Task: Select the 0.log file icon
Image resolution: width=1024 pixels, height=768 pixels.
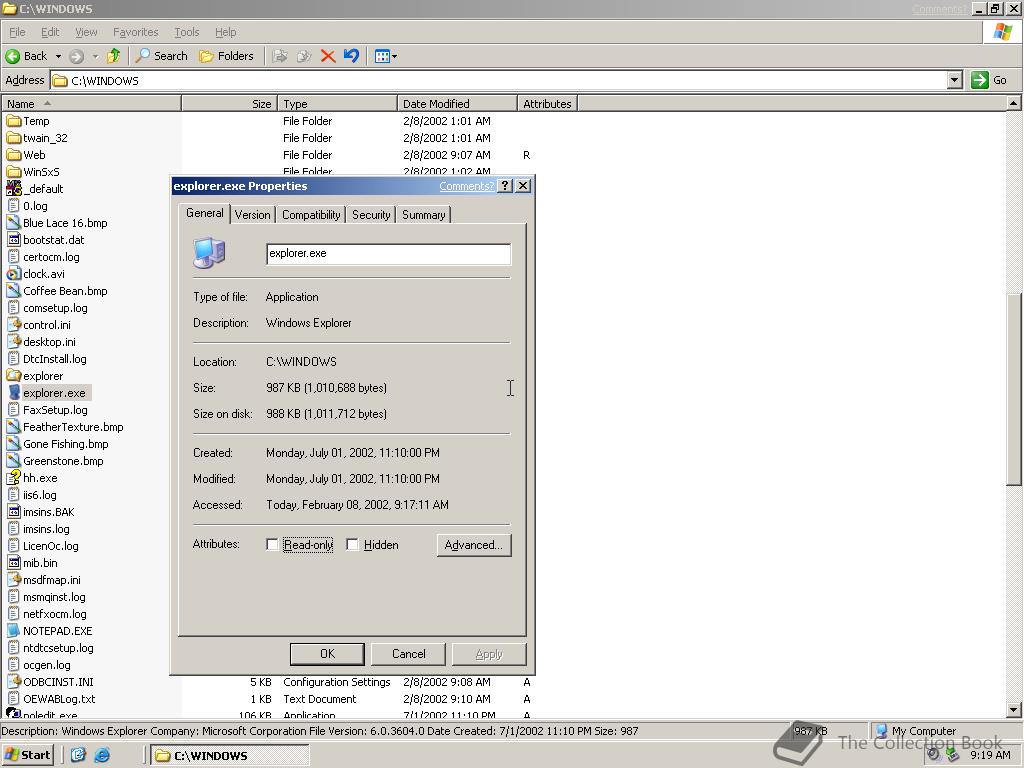Action: coord(14,206)
